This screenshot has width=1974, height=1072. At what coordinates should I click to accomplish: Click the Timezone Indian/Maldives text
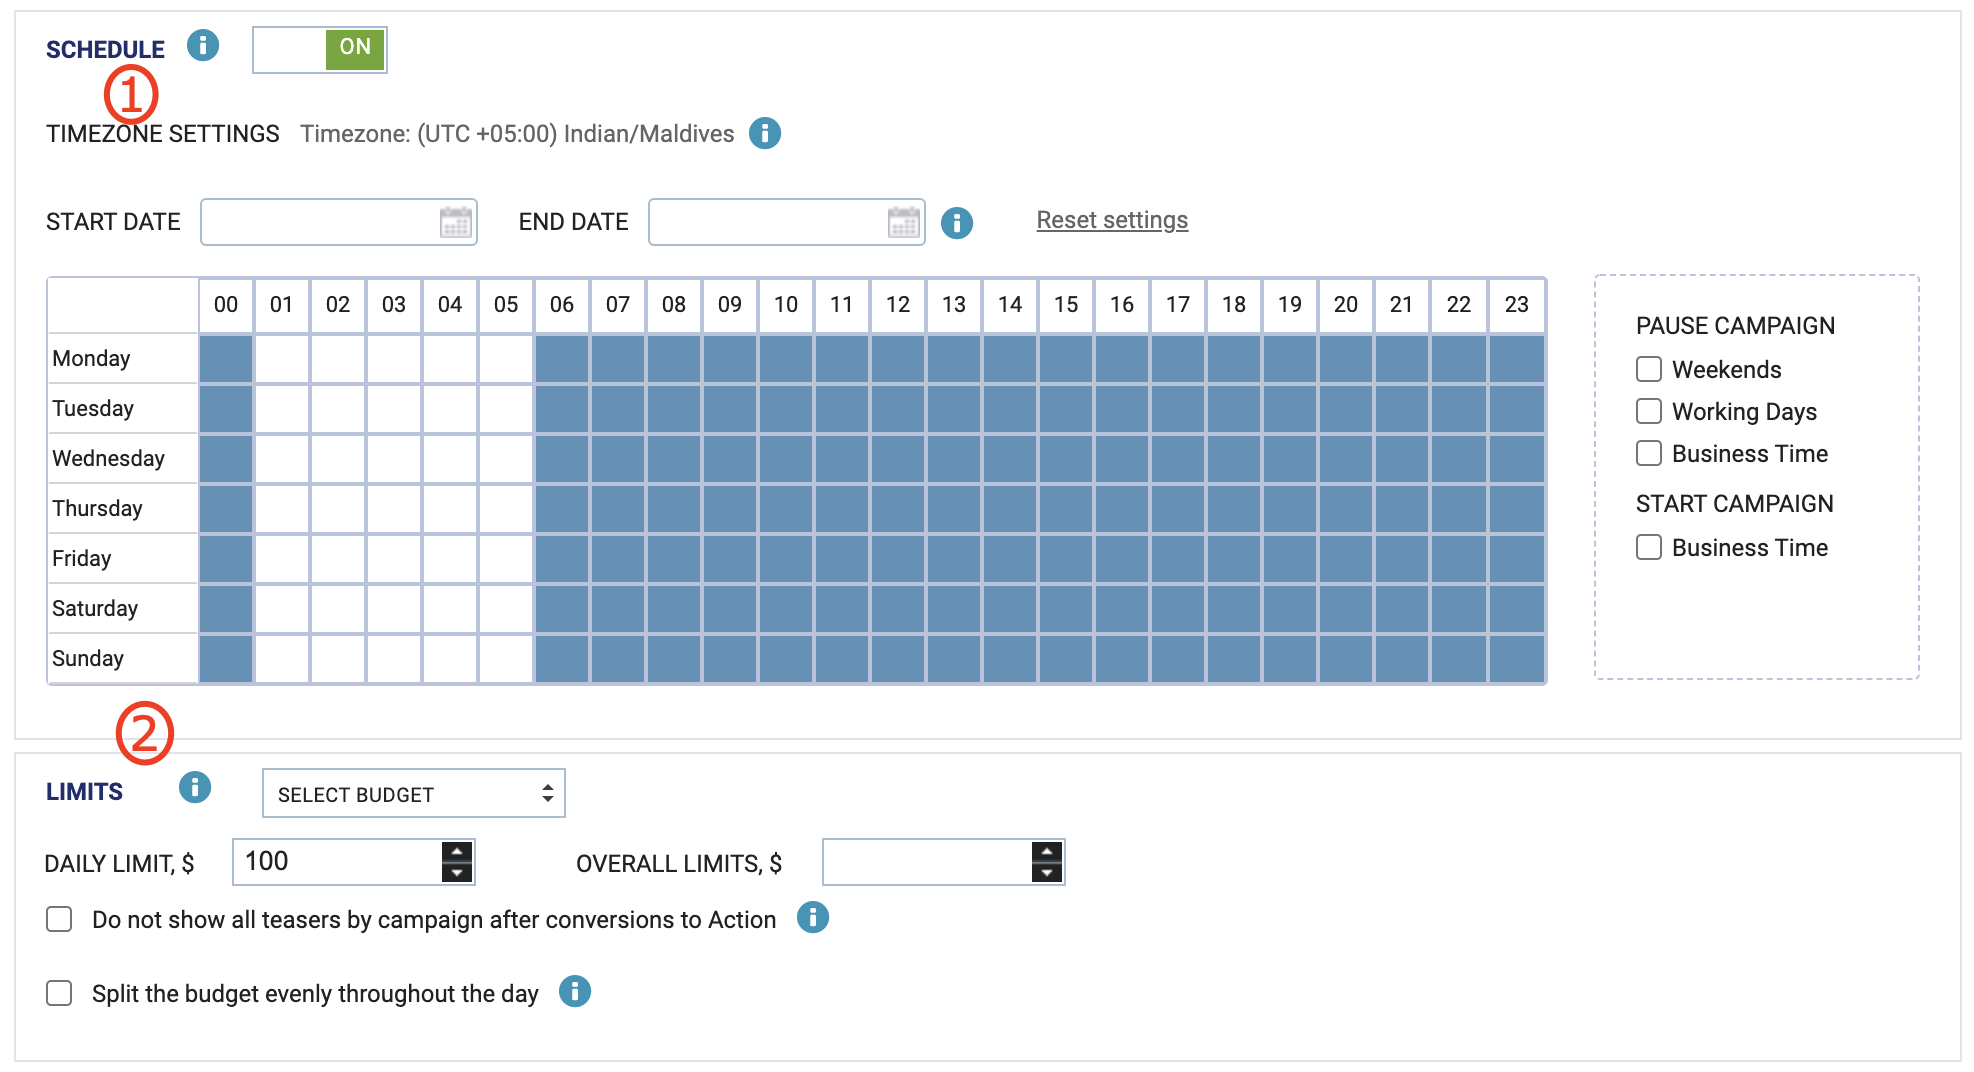[x=517, y=134]
